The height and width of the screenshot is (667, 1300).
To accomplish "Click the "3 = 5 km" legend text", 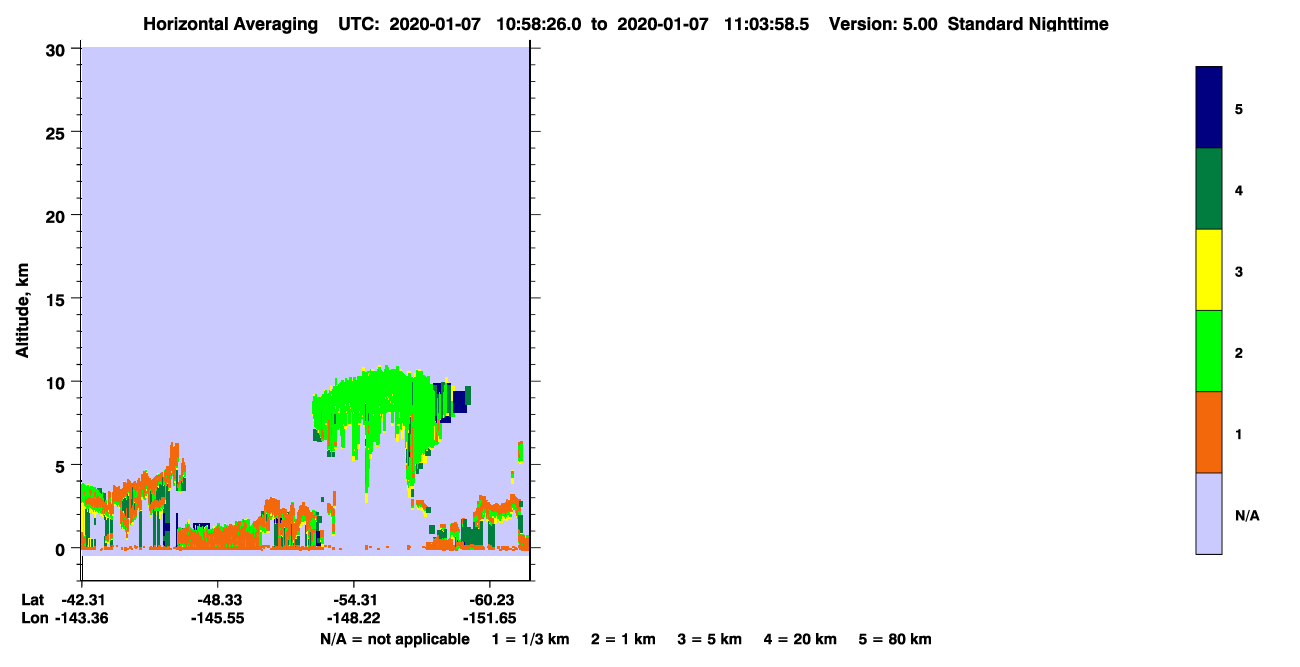I will click(709, 639).
